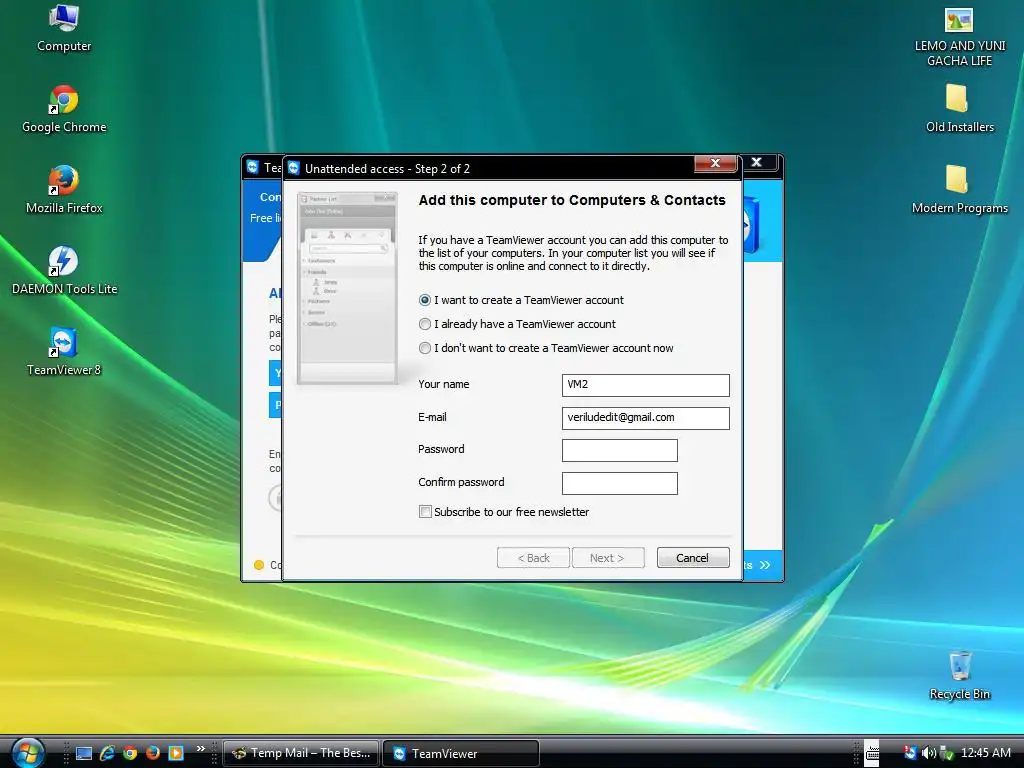Open the Old Installers folder
The width and height of the screenshot is (1024, 768).
(x=959, y=110)
